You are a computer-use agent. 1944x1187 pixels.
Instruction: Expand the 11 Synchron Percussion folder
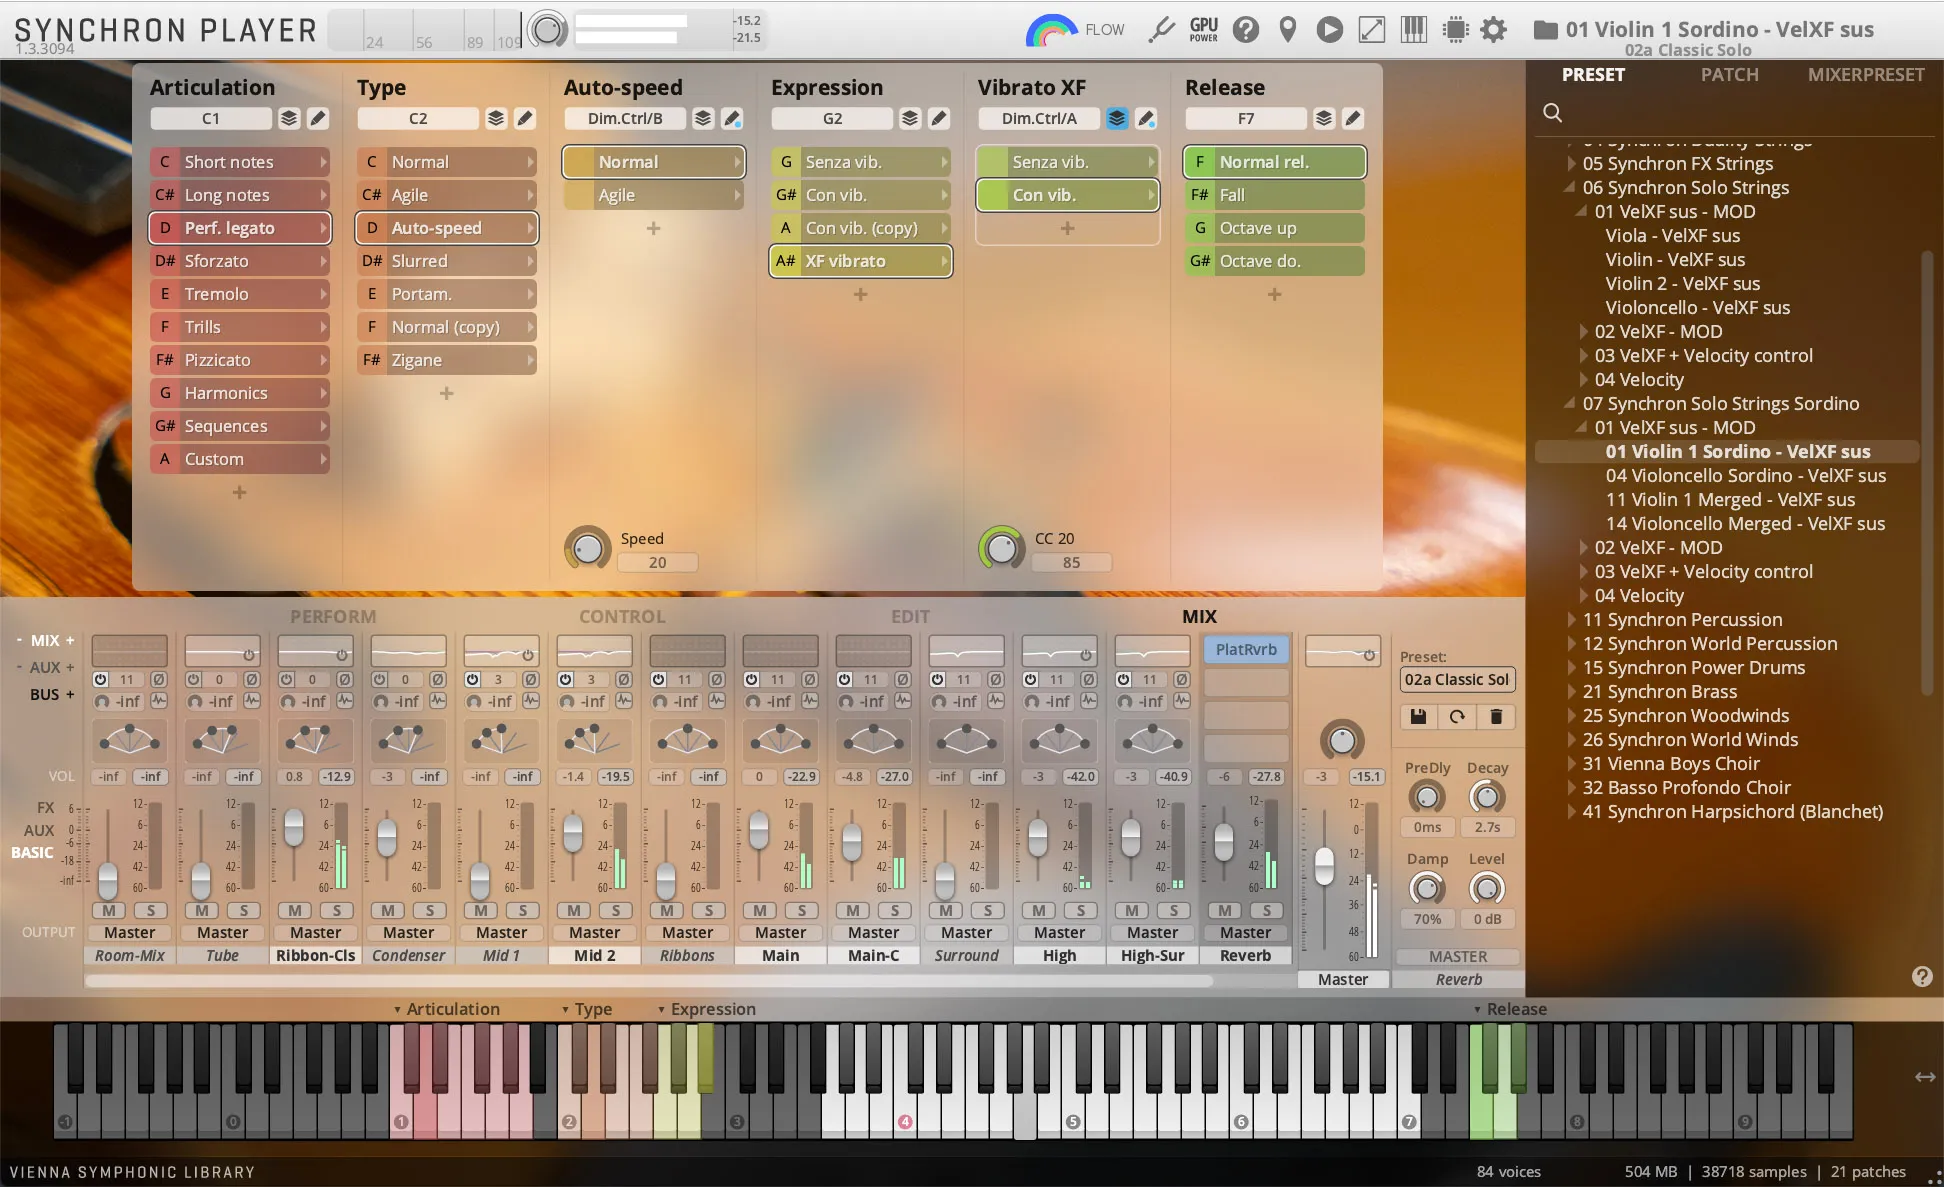click(1571, 620)
